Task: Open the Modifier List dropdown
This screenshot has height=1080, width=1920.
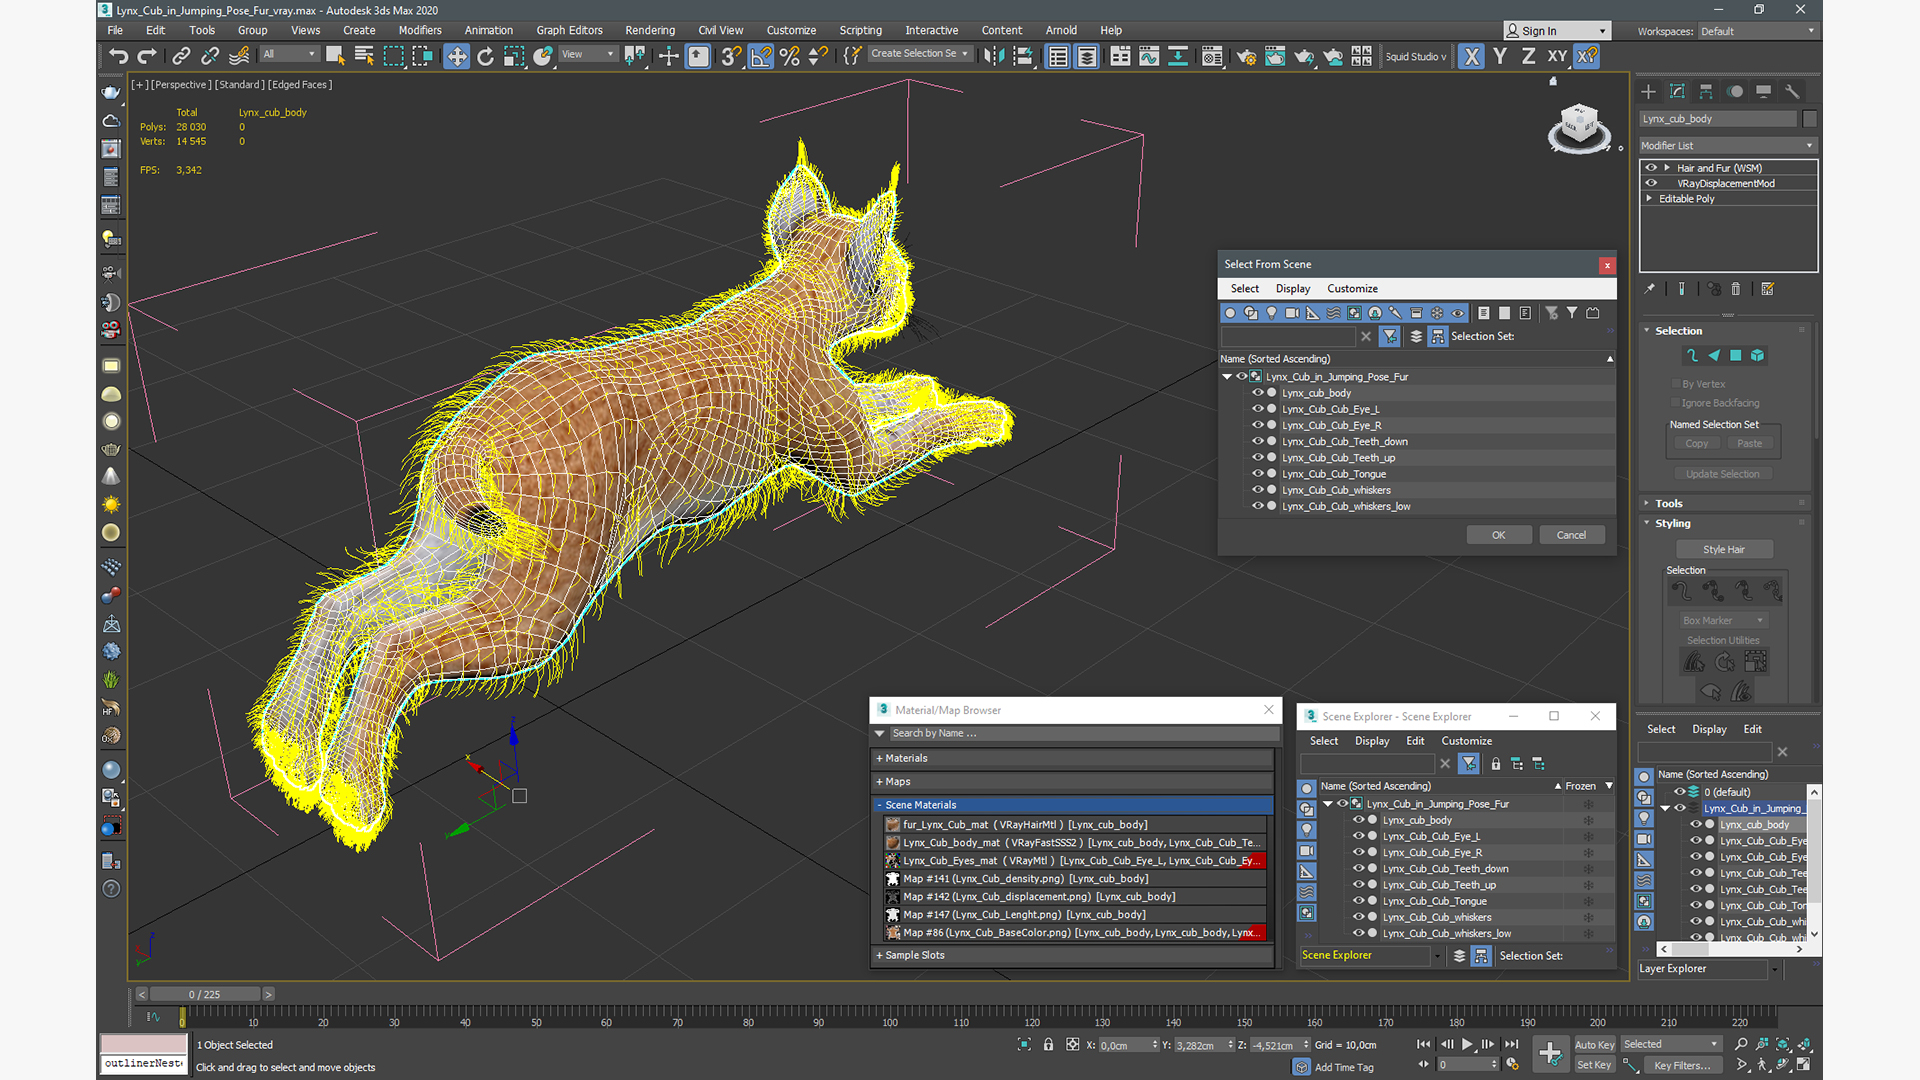Action: 1727,146
